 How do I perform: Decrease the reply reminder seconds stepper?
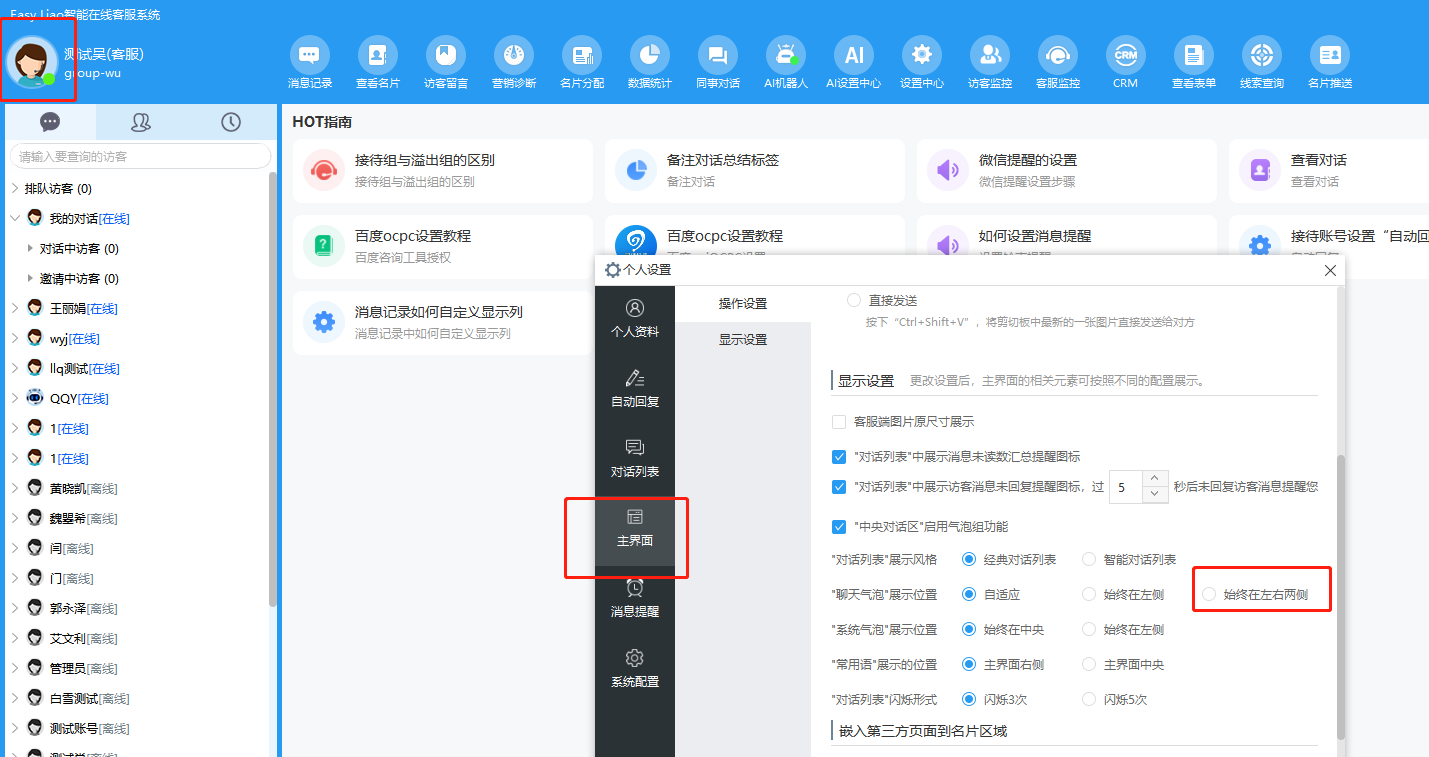pos(1155,495)
